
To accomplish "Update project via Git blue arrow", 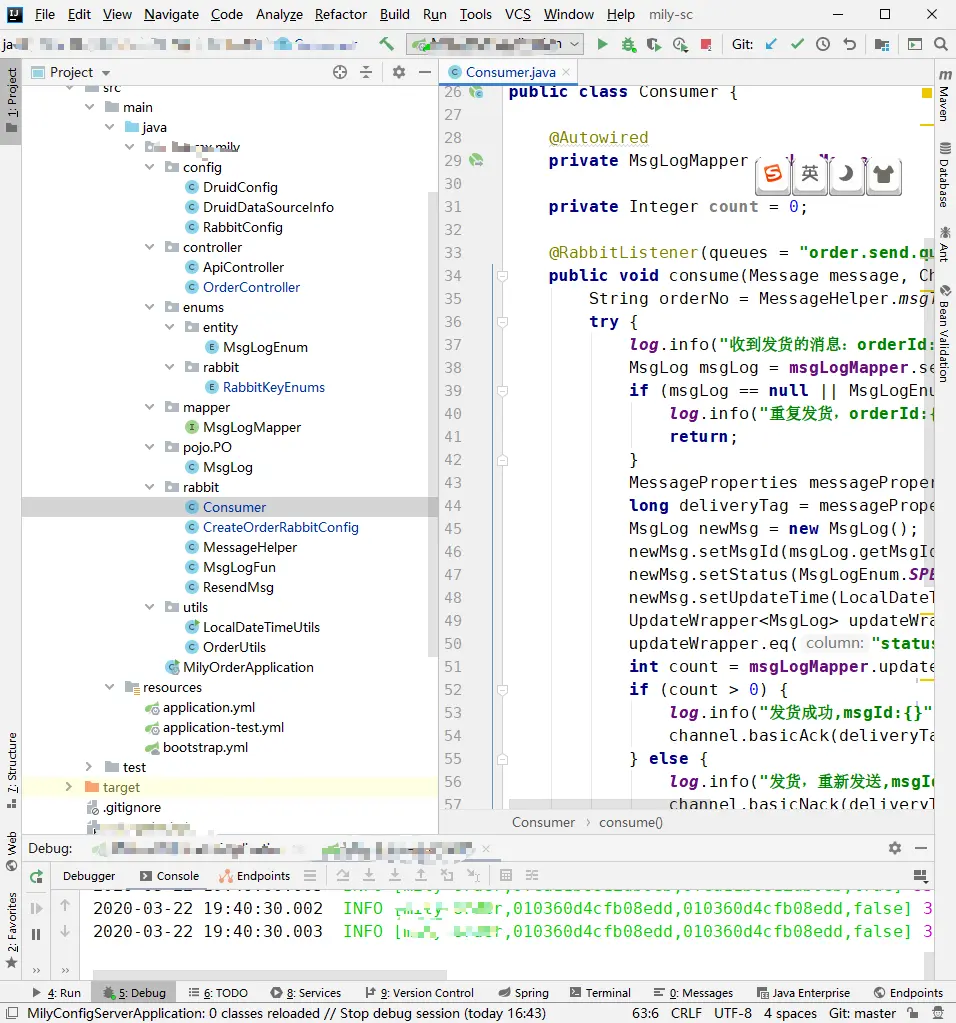I will click(x=771, y=44).
